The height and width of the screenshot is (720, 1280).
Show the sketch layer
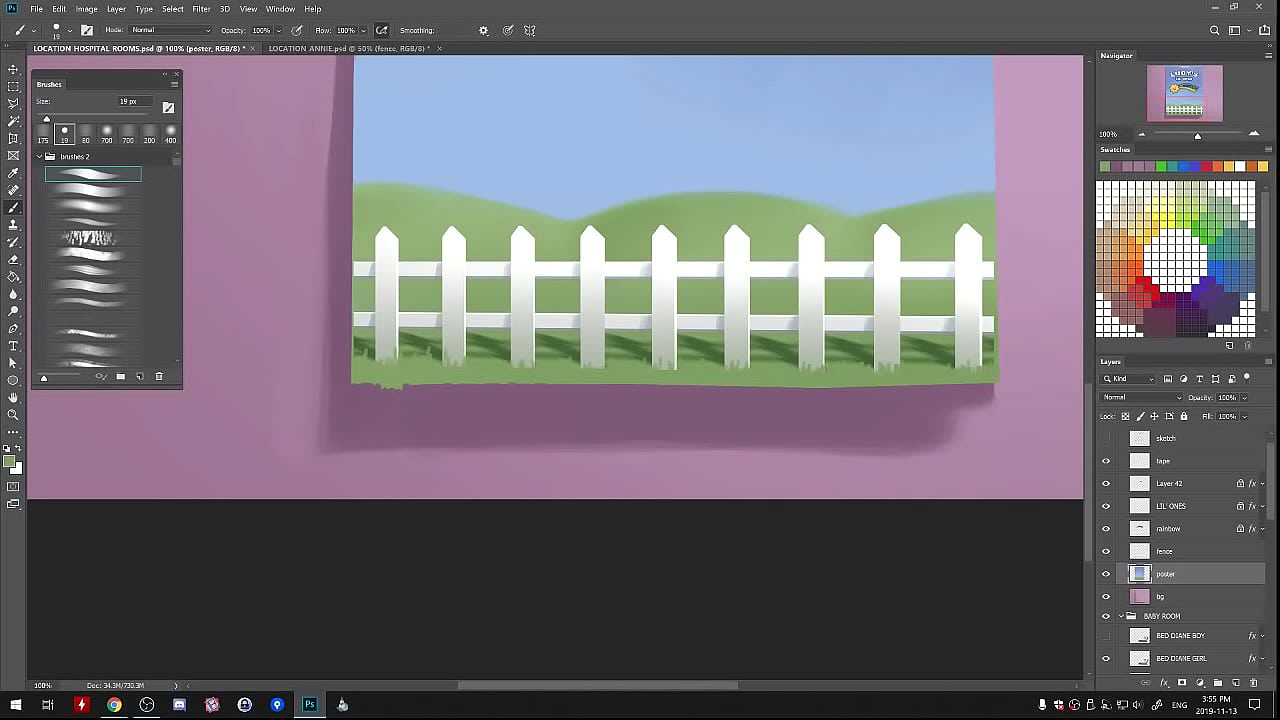pyautogui.click(x=1106, y=438)
